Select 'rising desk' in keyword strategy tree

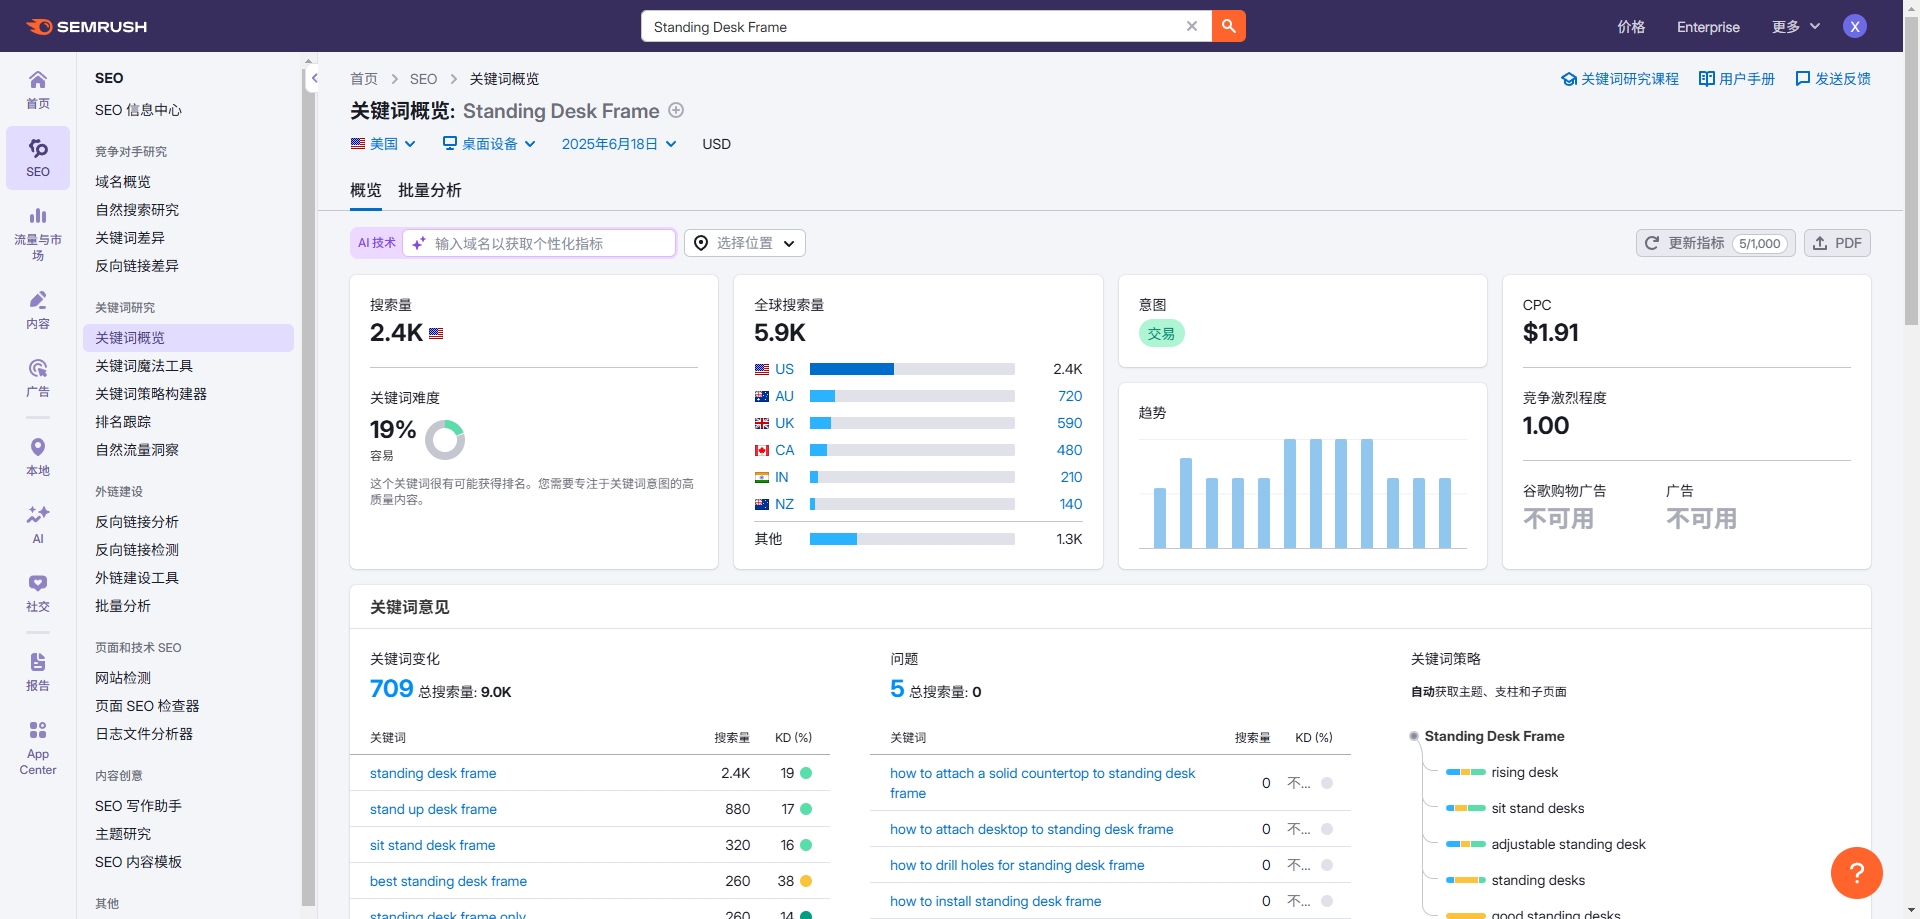pyautogui.click(x=1524, y=772)
